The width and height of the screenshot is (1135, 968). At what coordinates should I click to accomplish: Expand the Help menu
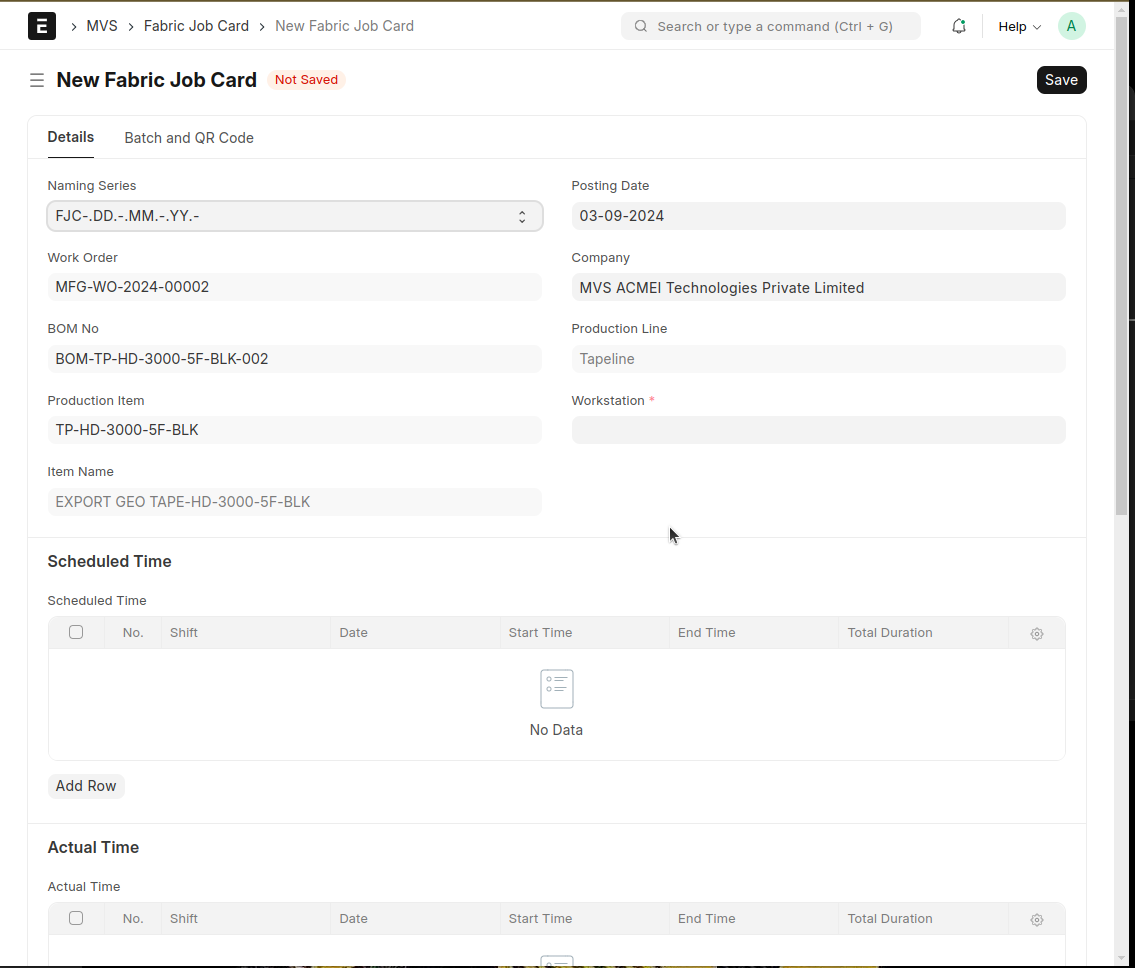pyautogui.click(x=1019, y=26)
